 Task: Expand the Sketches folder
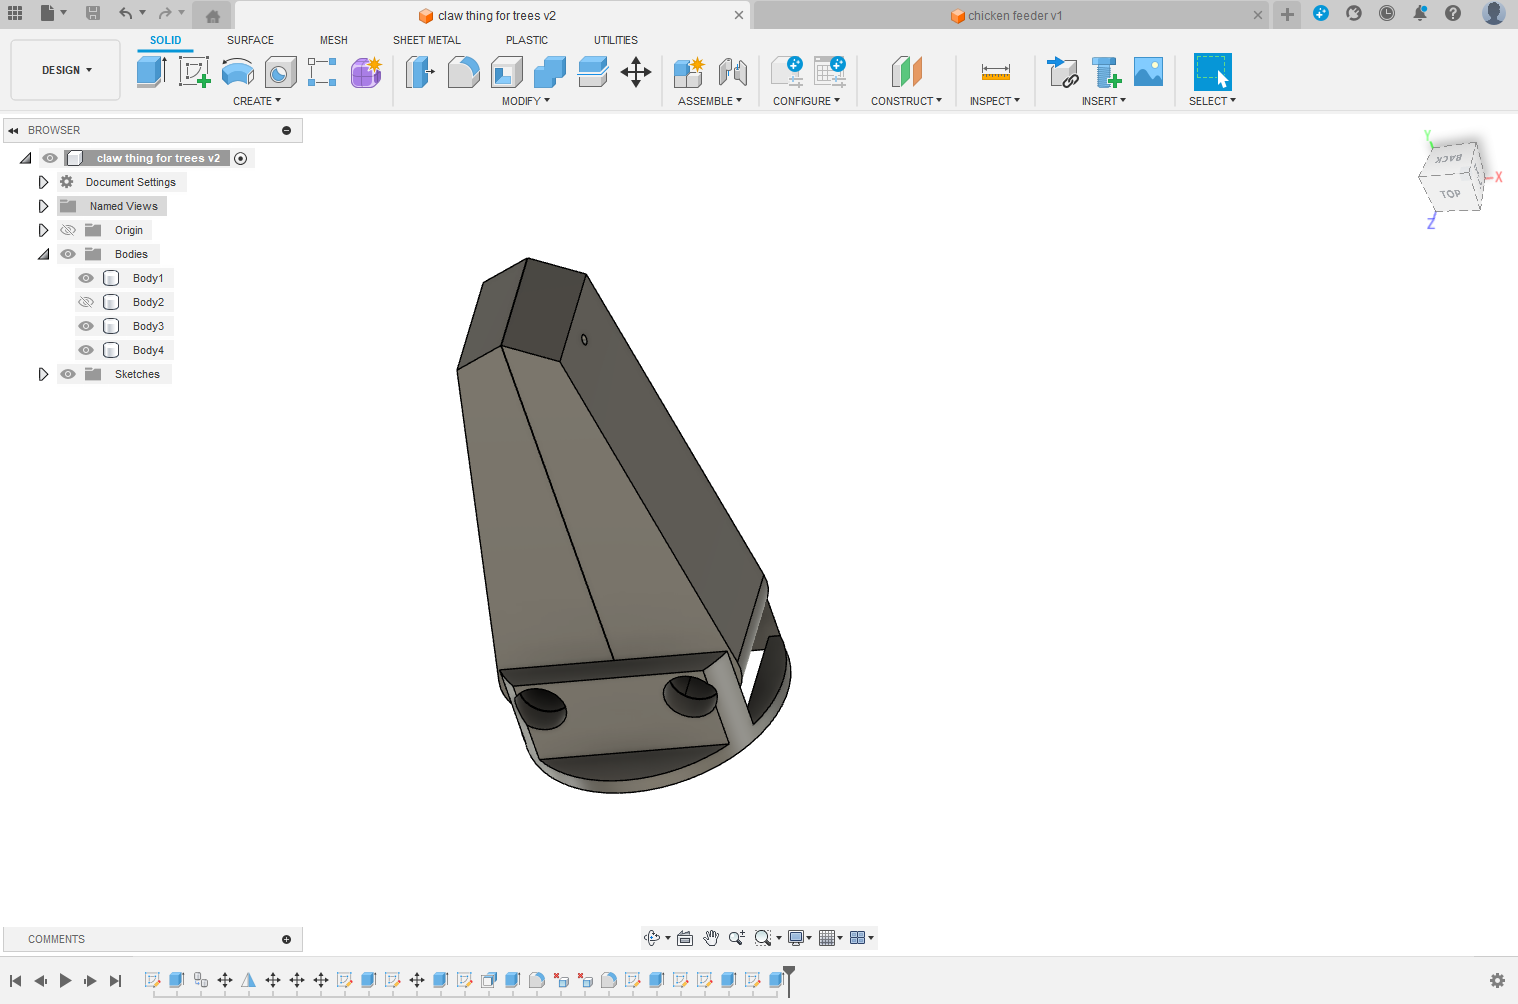coord(43,374)
